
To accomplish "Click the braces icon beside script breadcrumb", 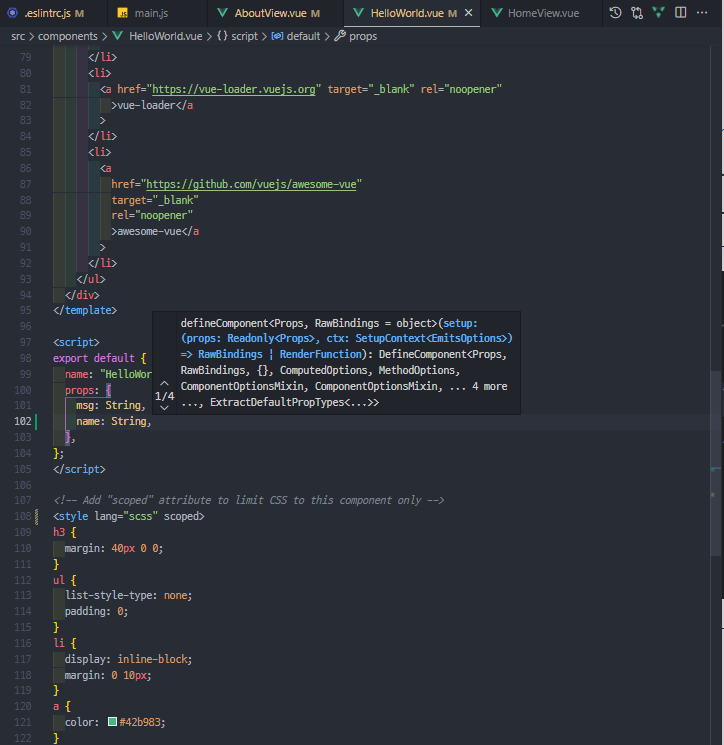I will pyautogui.click(x=222, y=36).
